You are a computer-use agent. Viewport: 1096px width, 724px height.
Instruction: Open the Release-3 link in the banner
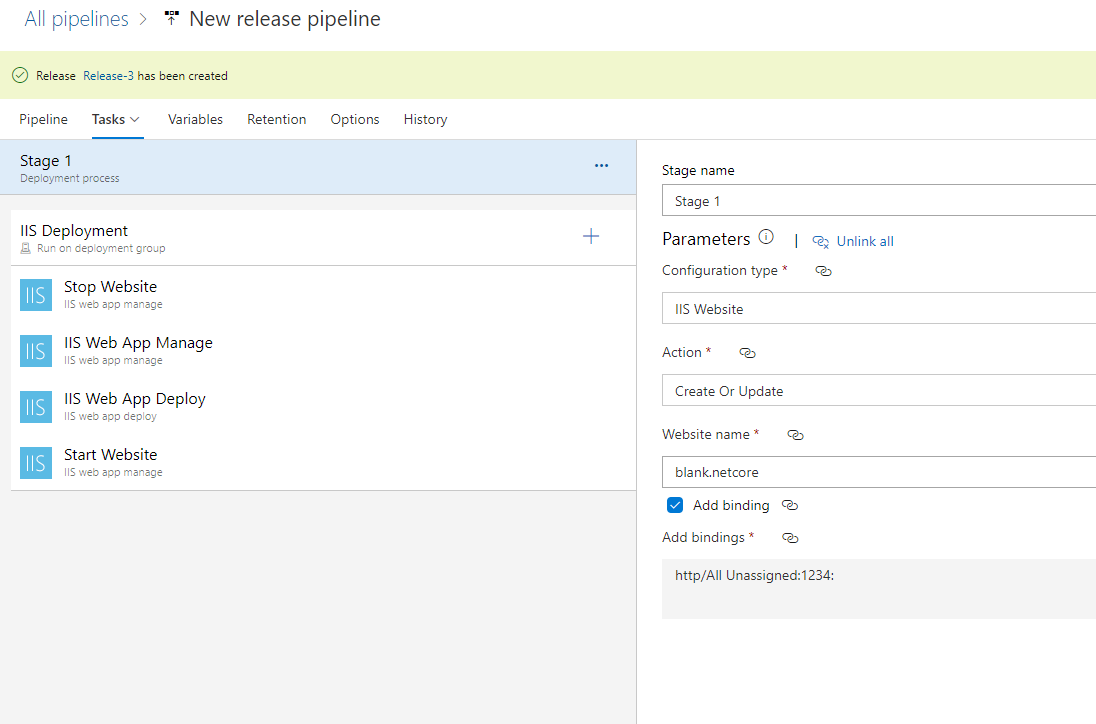point(110,75)
